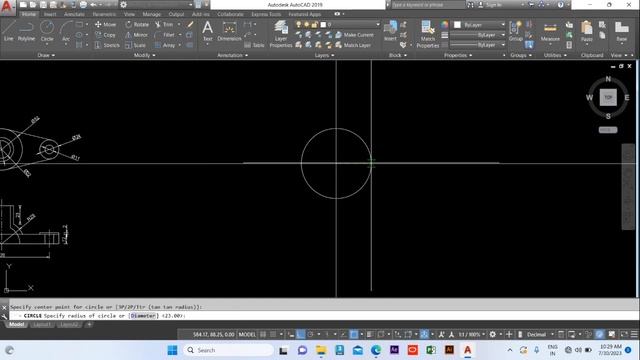Viewport: 640px width, 360px height.
Task: Toggle object snap in status bar
Action: 353,334
